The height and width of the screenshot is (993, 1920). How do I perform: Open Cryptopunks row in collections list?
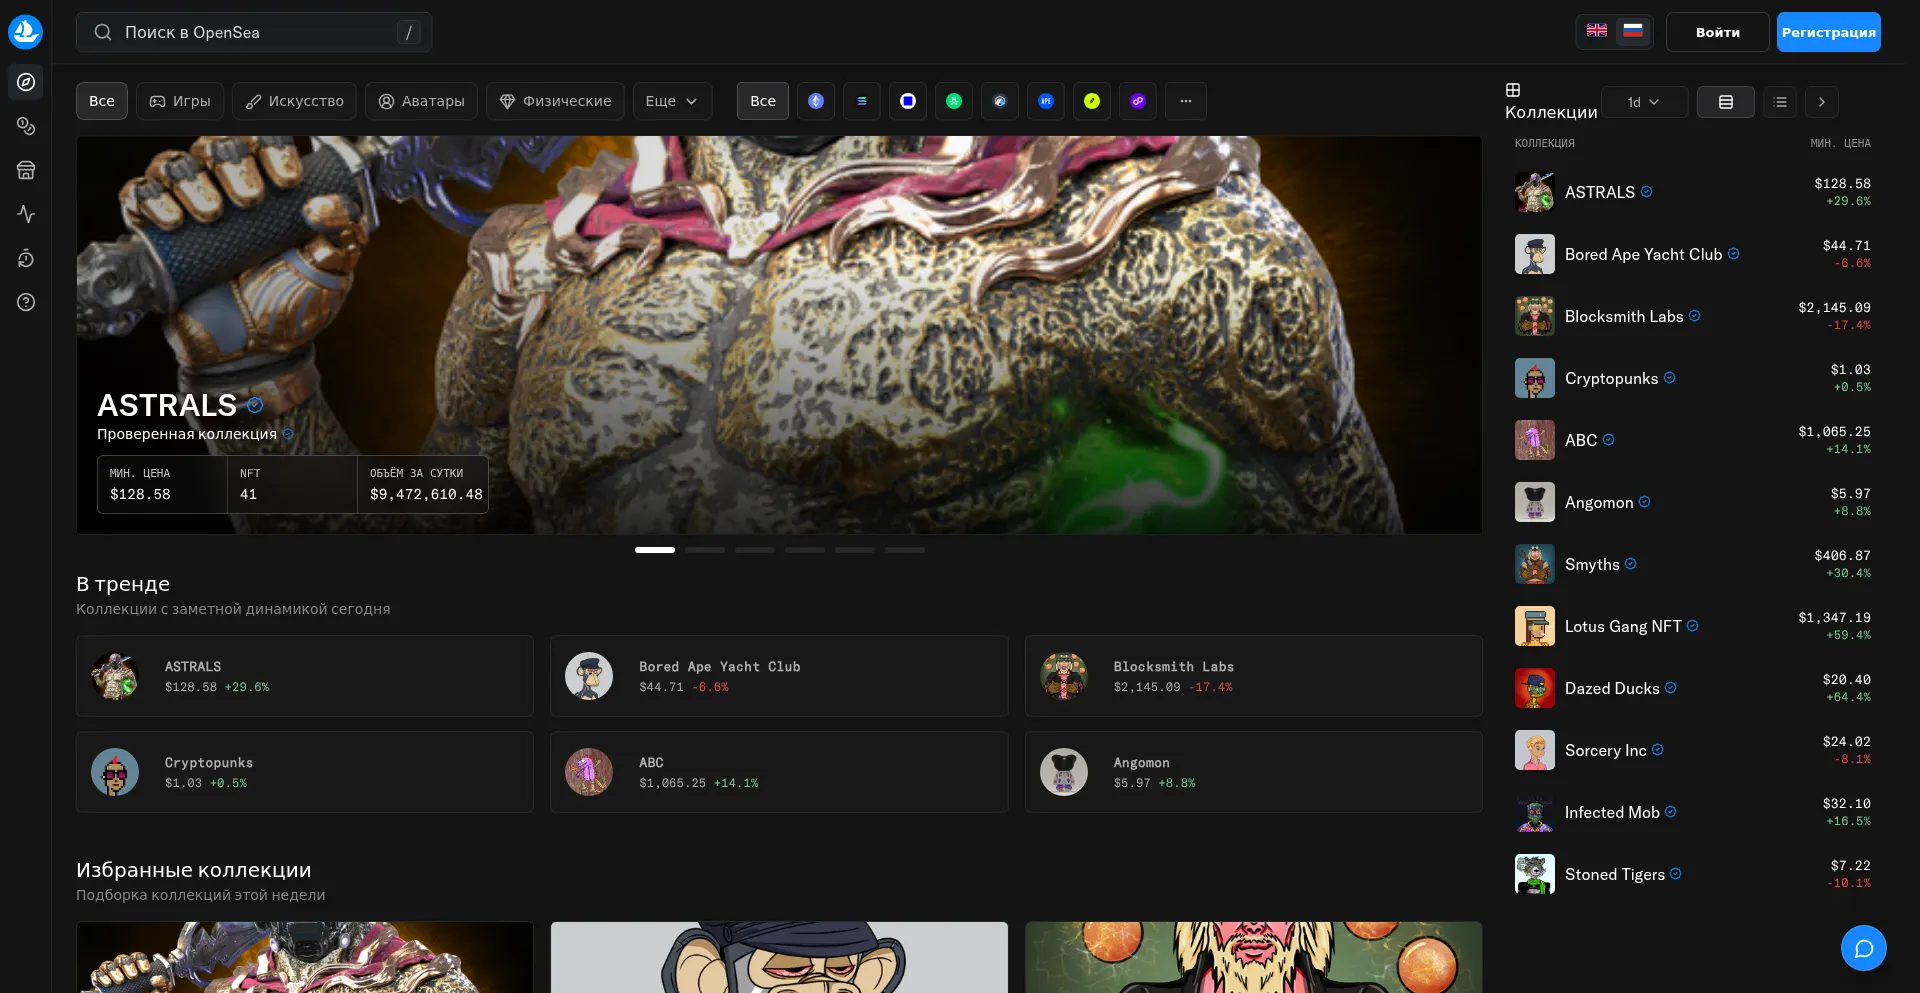click(x=1692, y=378)
